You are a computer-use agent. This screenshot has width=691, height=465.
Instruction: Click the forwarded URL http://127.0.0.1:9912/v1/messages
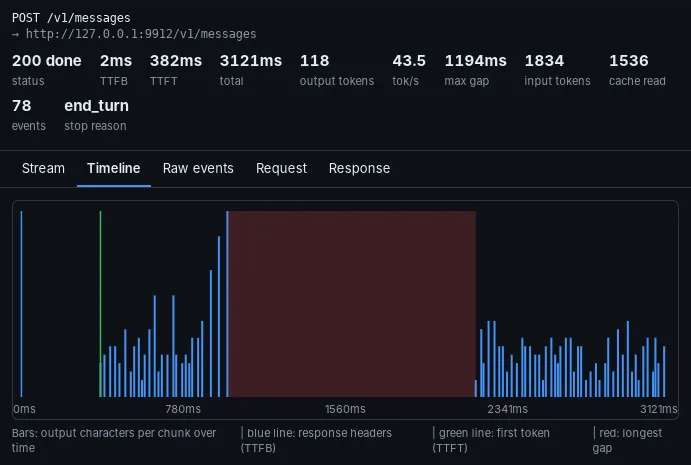click(x=141, y=34)
